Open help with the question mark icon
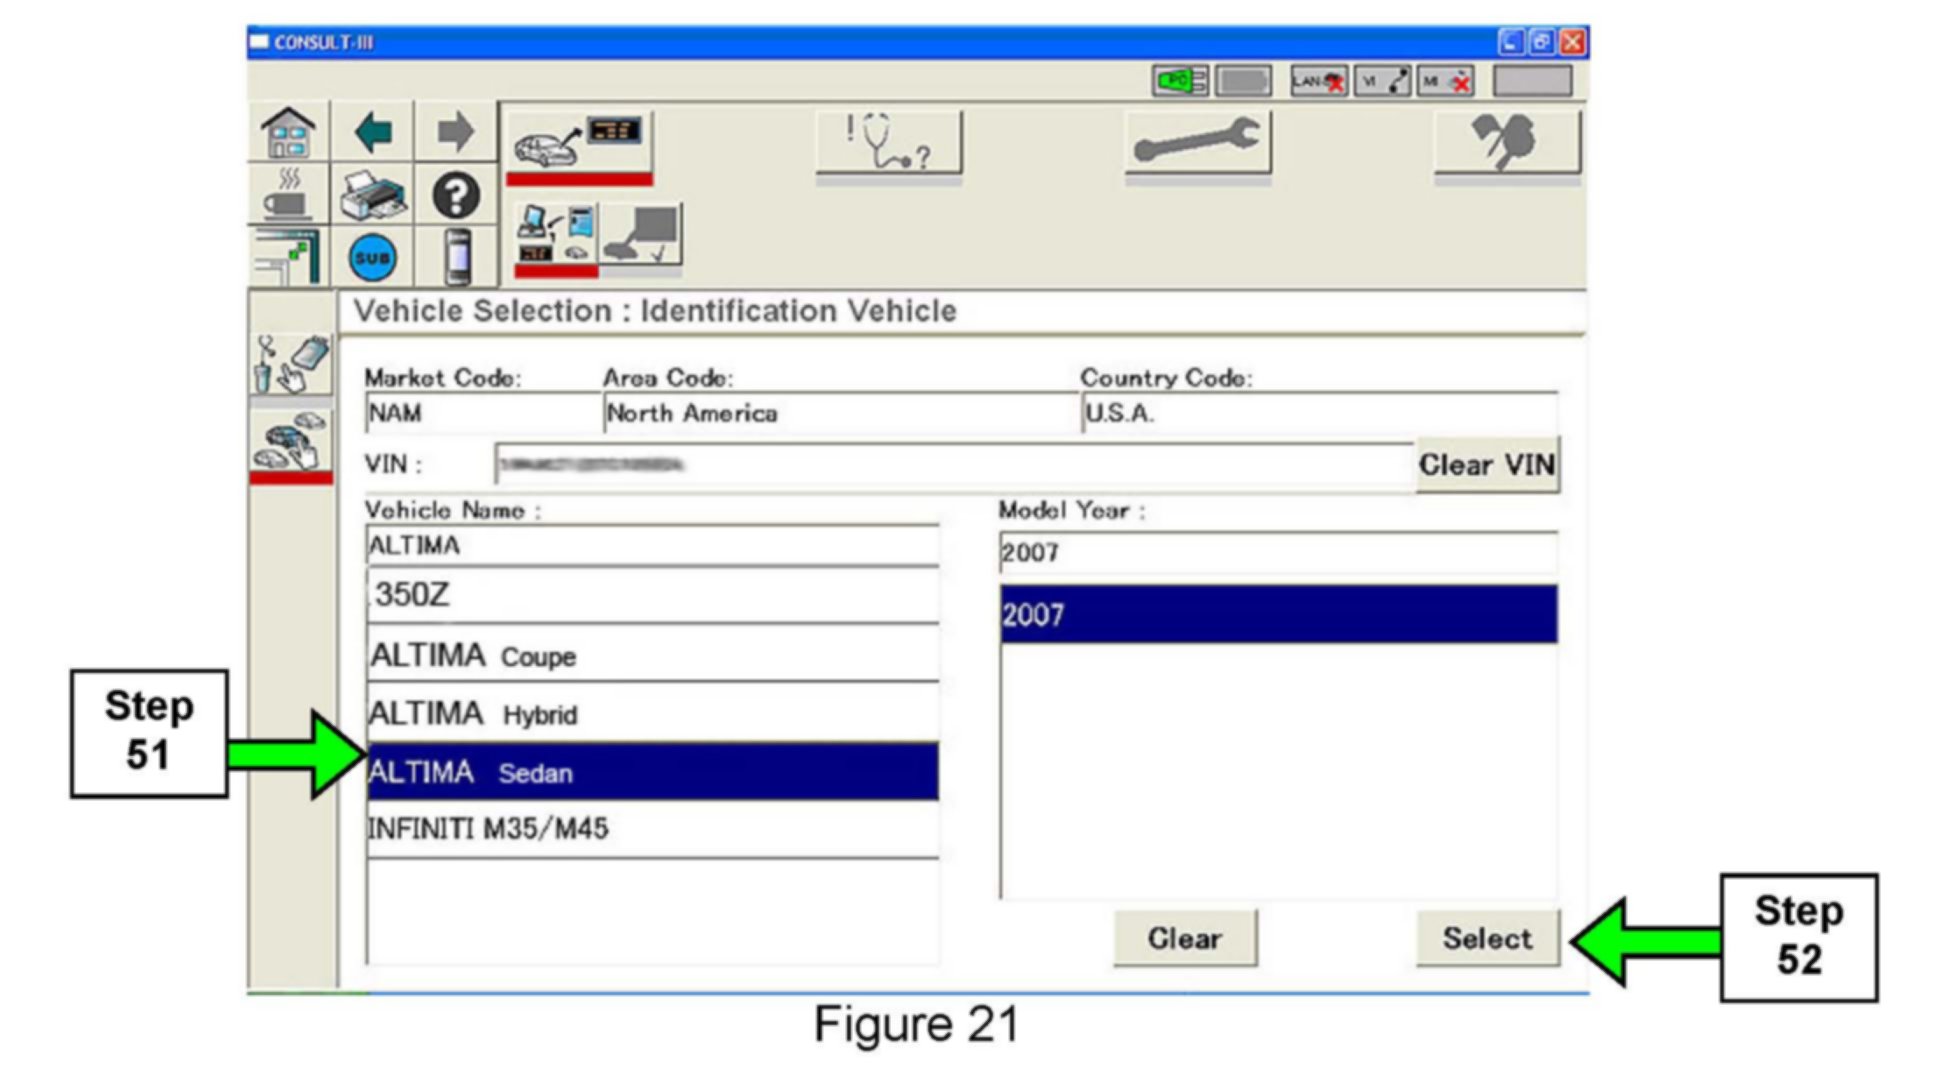 coord(456,196)
